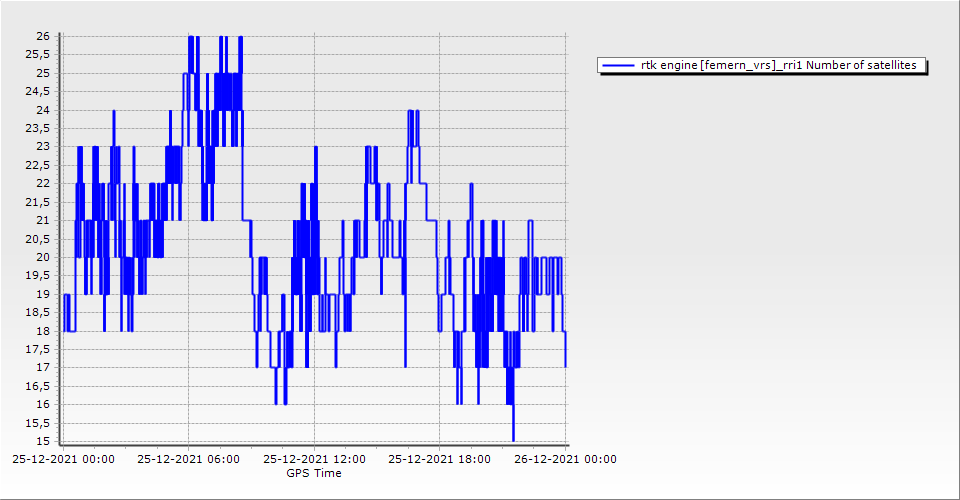The width and height of the screenshot is (960, 500).
Task: Select the 25-12-2021 00:00 time axis label
Action: tap(63, 460)
